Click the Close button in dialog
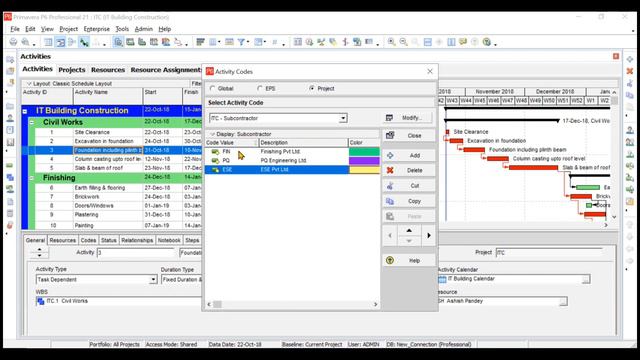The image size is (640, 360). point(408,136)
